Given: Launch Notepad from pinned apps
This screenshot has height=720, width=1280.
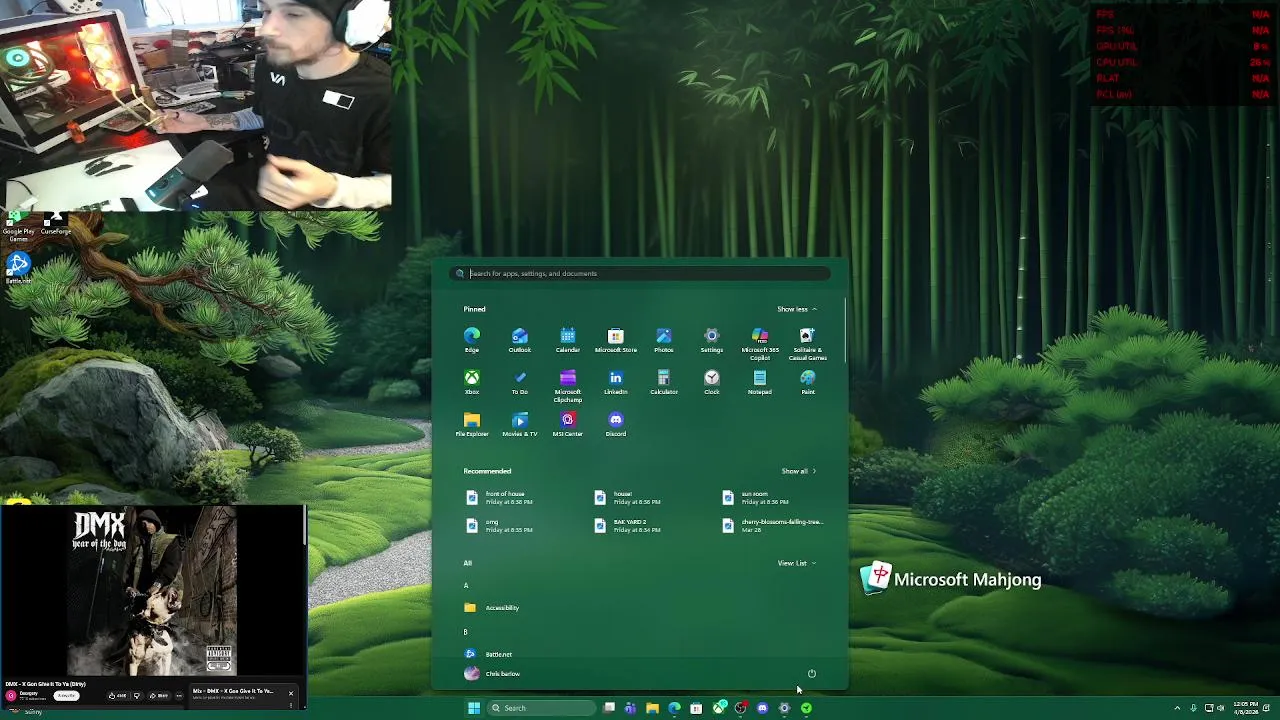Looking at the screenshot, I should [x=760, y=381].
